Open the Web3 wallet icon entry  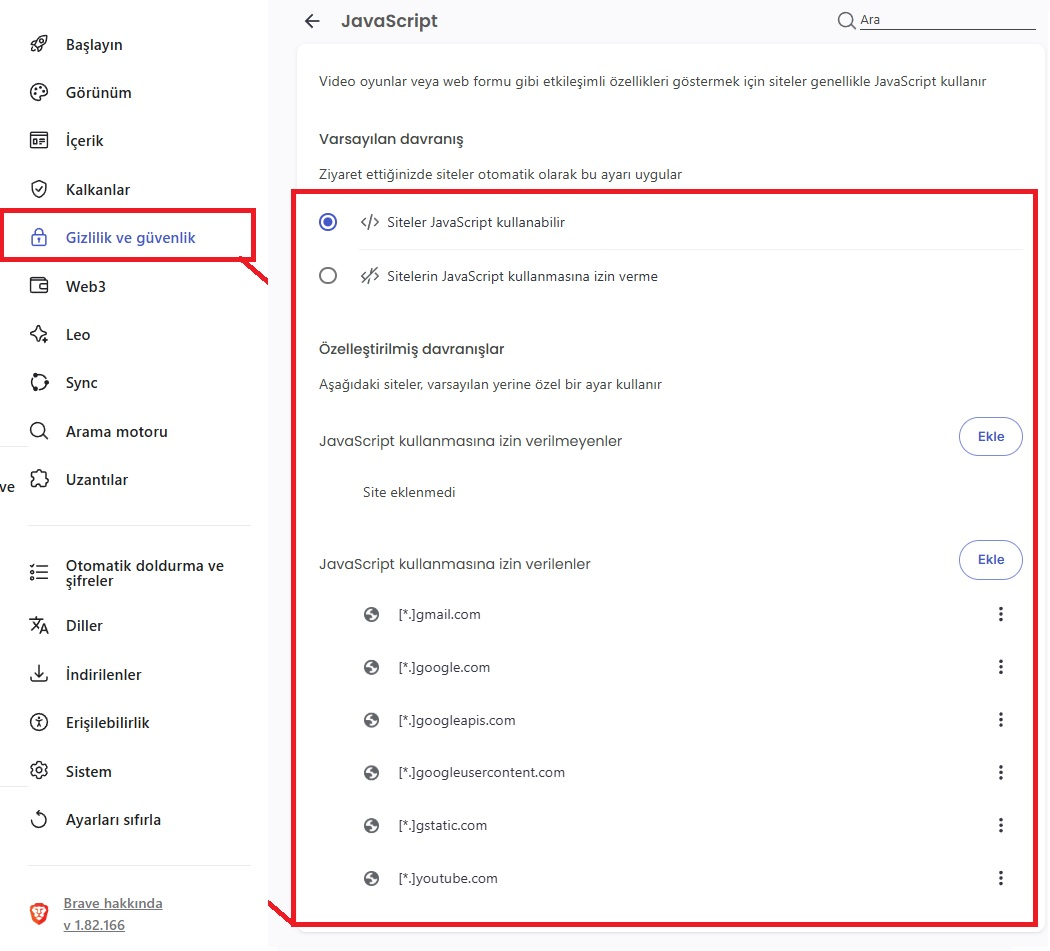click(39, 286)
